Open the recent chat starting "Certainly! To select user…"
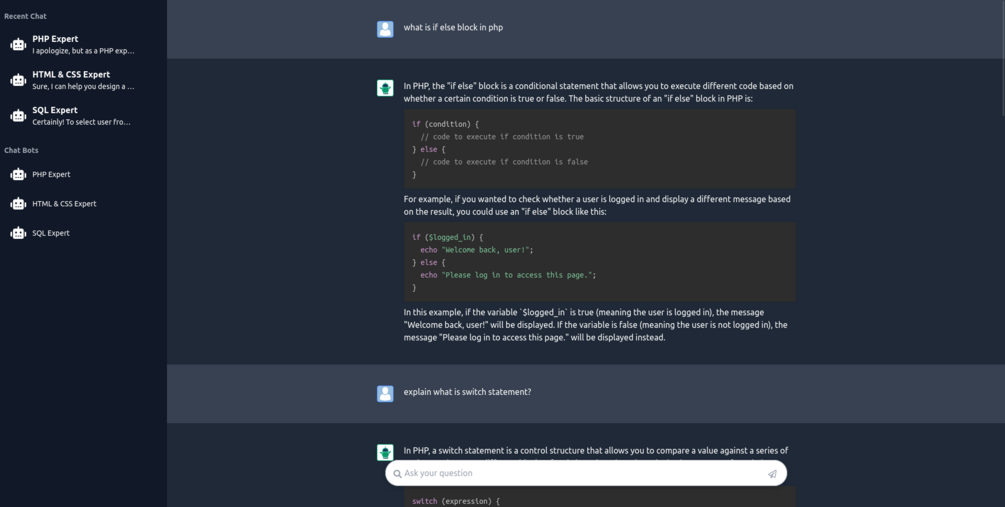This screenshot has height=507, width=1005. click(x=81, y=122)
